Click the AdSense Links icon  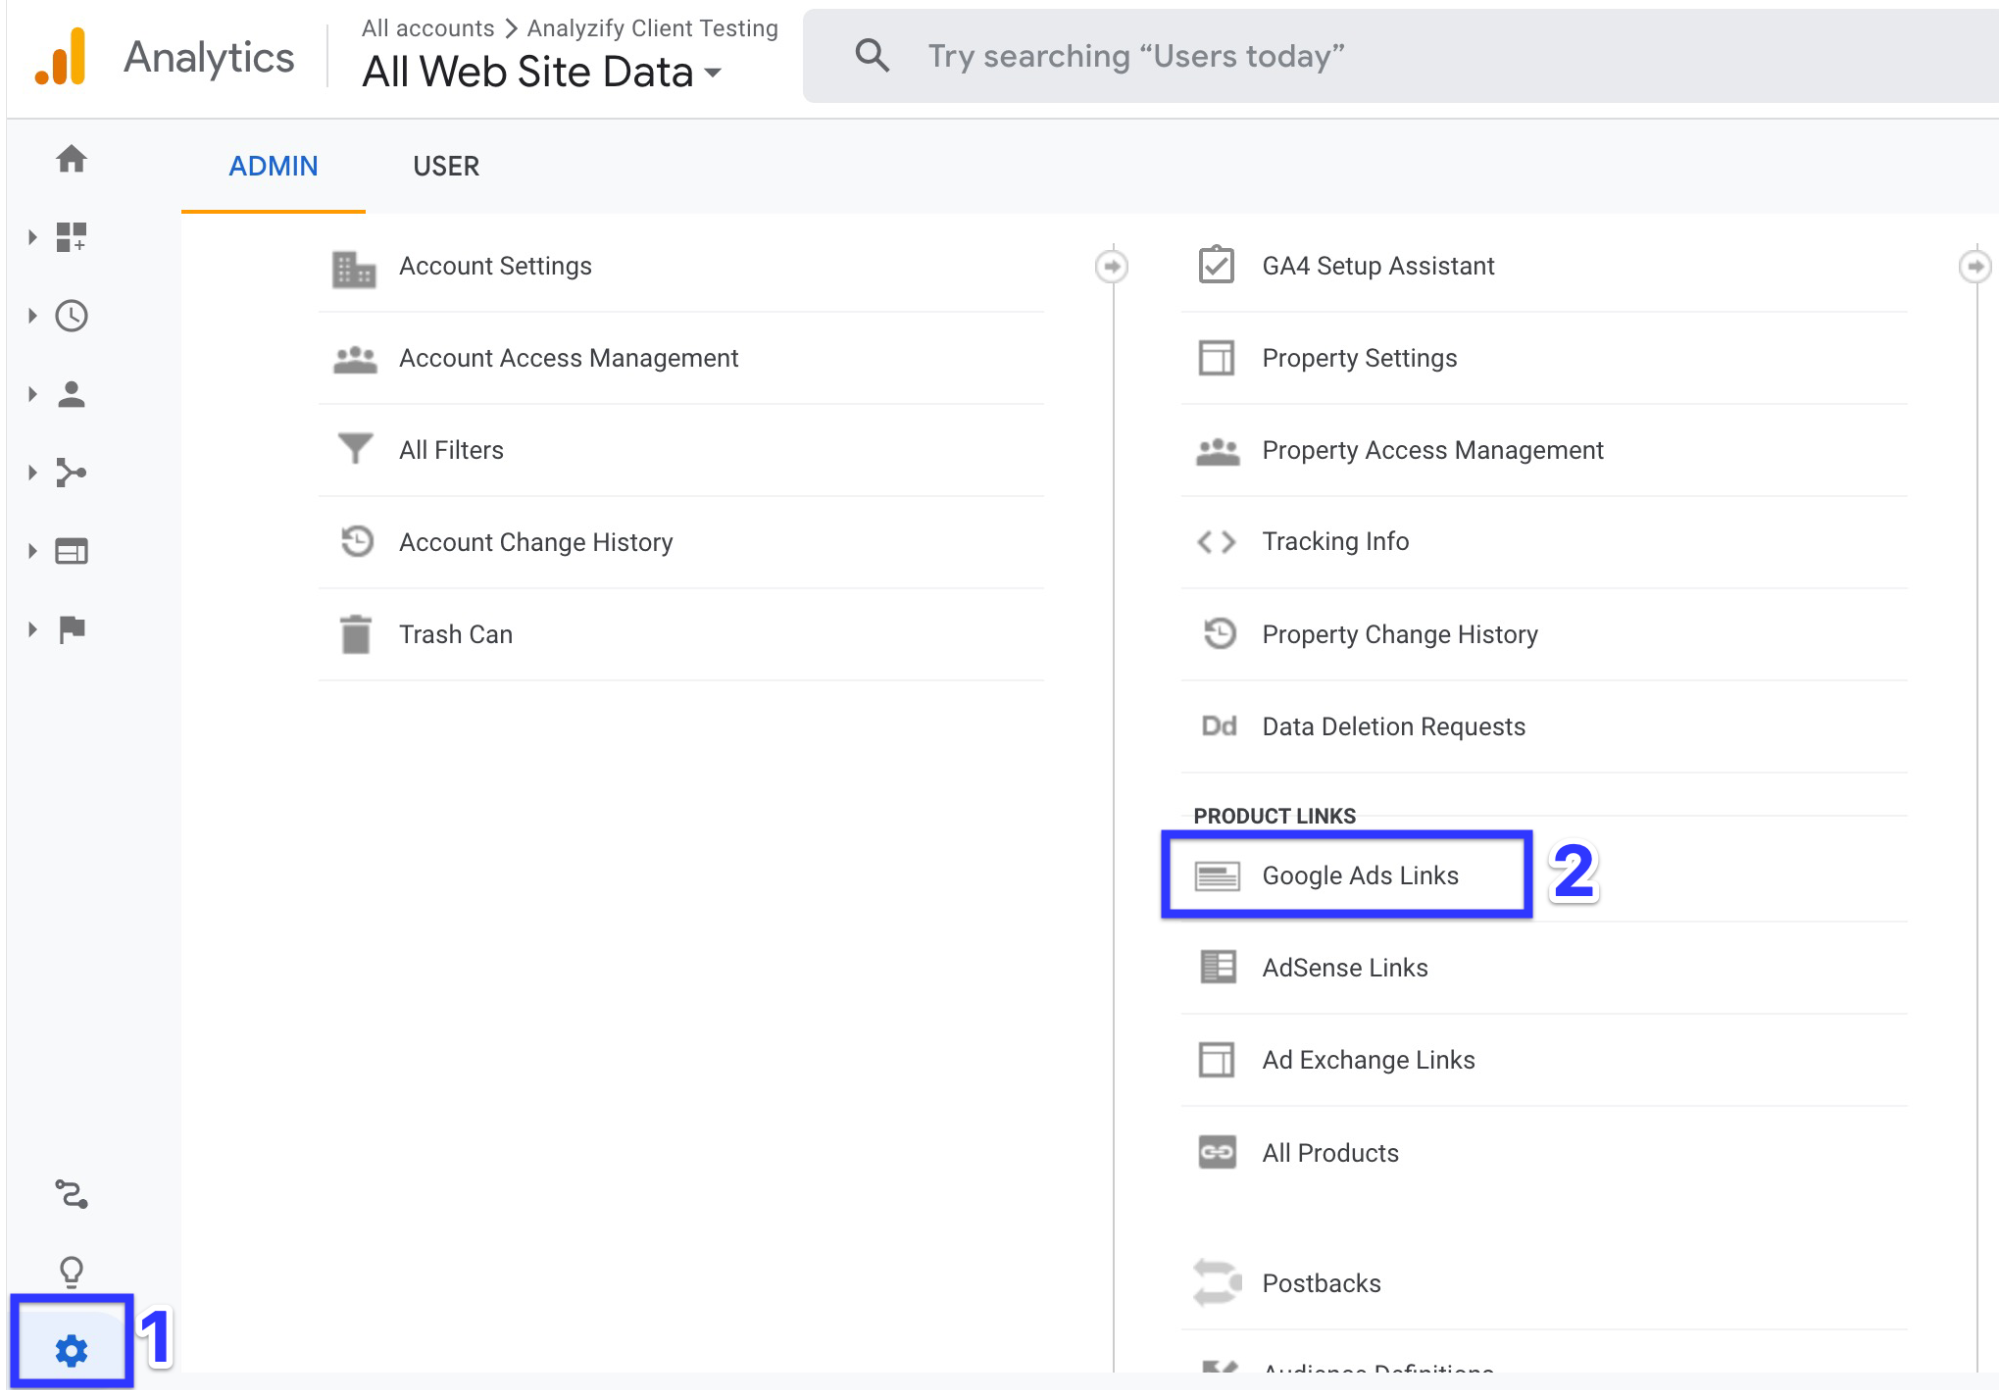point(1217,967)
